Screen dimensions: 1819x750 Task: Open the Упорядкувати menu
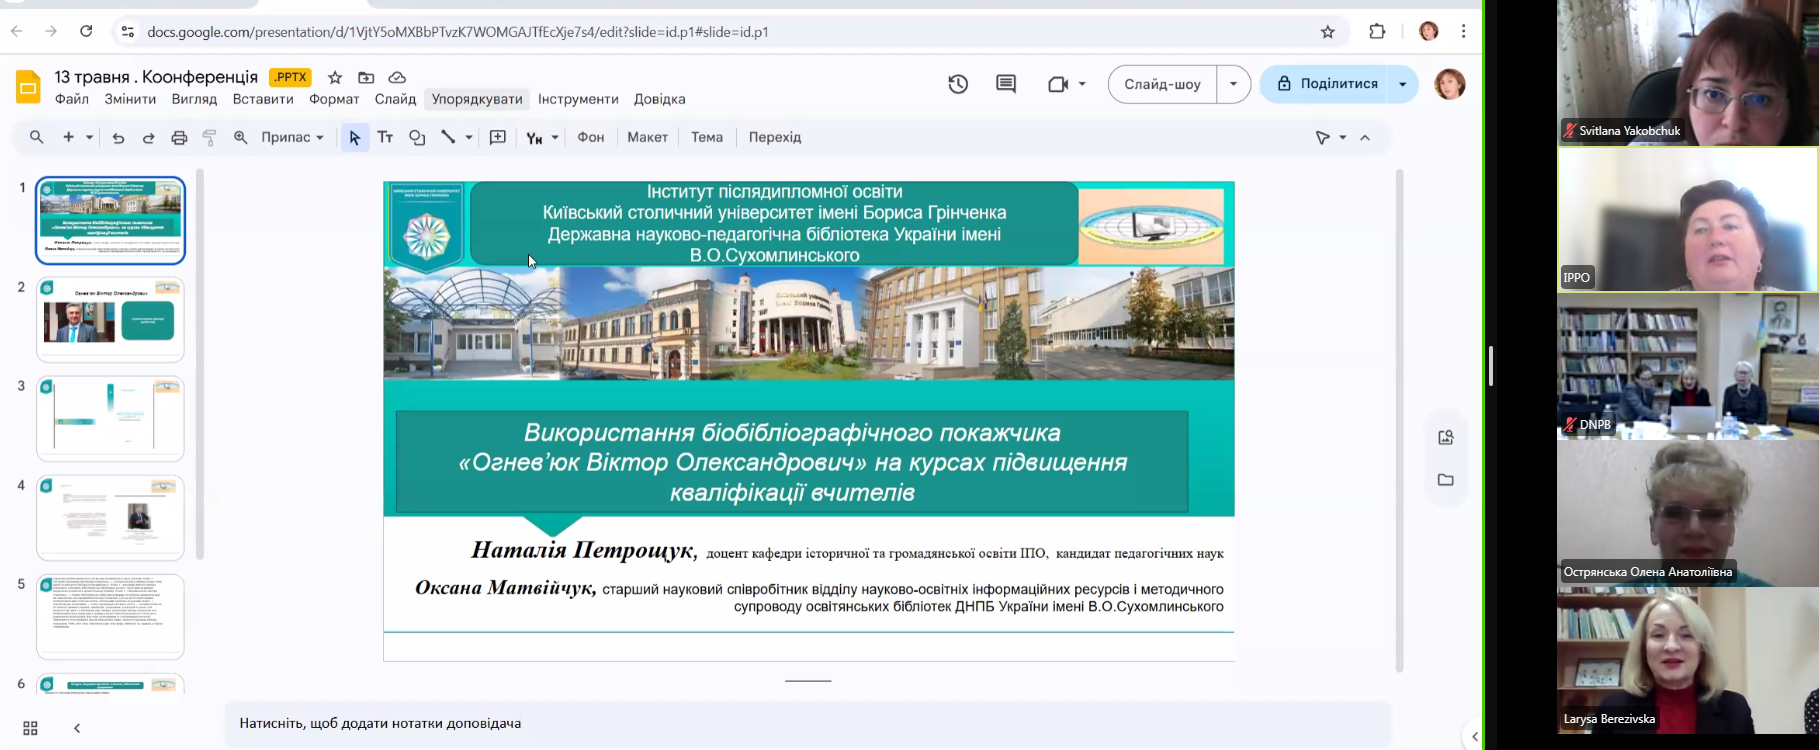coord(477,99)
